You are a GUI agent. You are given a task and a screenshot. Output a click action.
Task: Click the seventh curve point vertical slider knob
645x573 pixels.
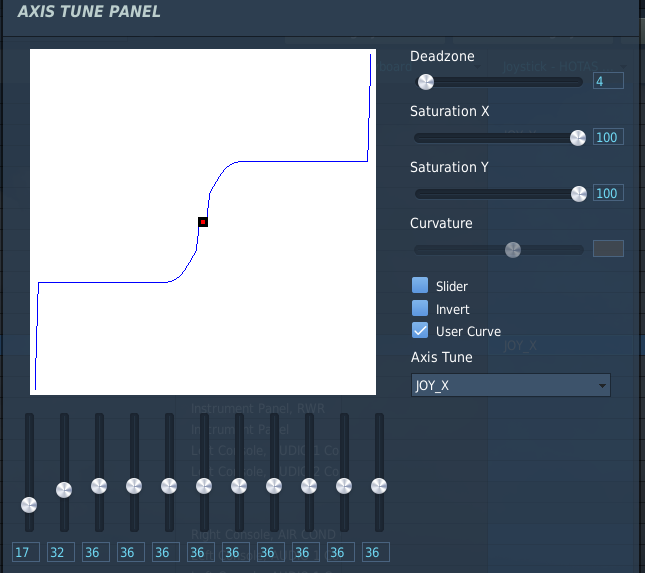point(239,486)
